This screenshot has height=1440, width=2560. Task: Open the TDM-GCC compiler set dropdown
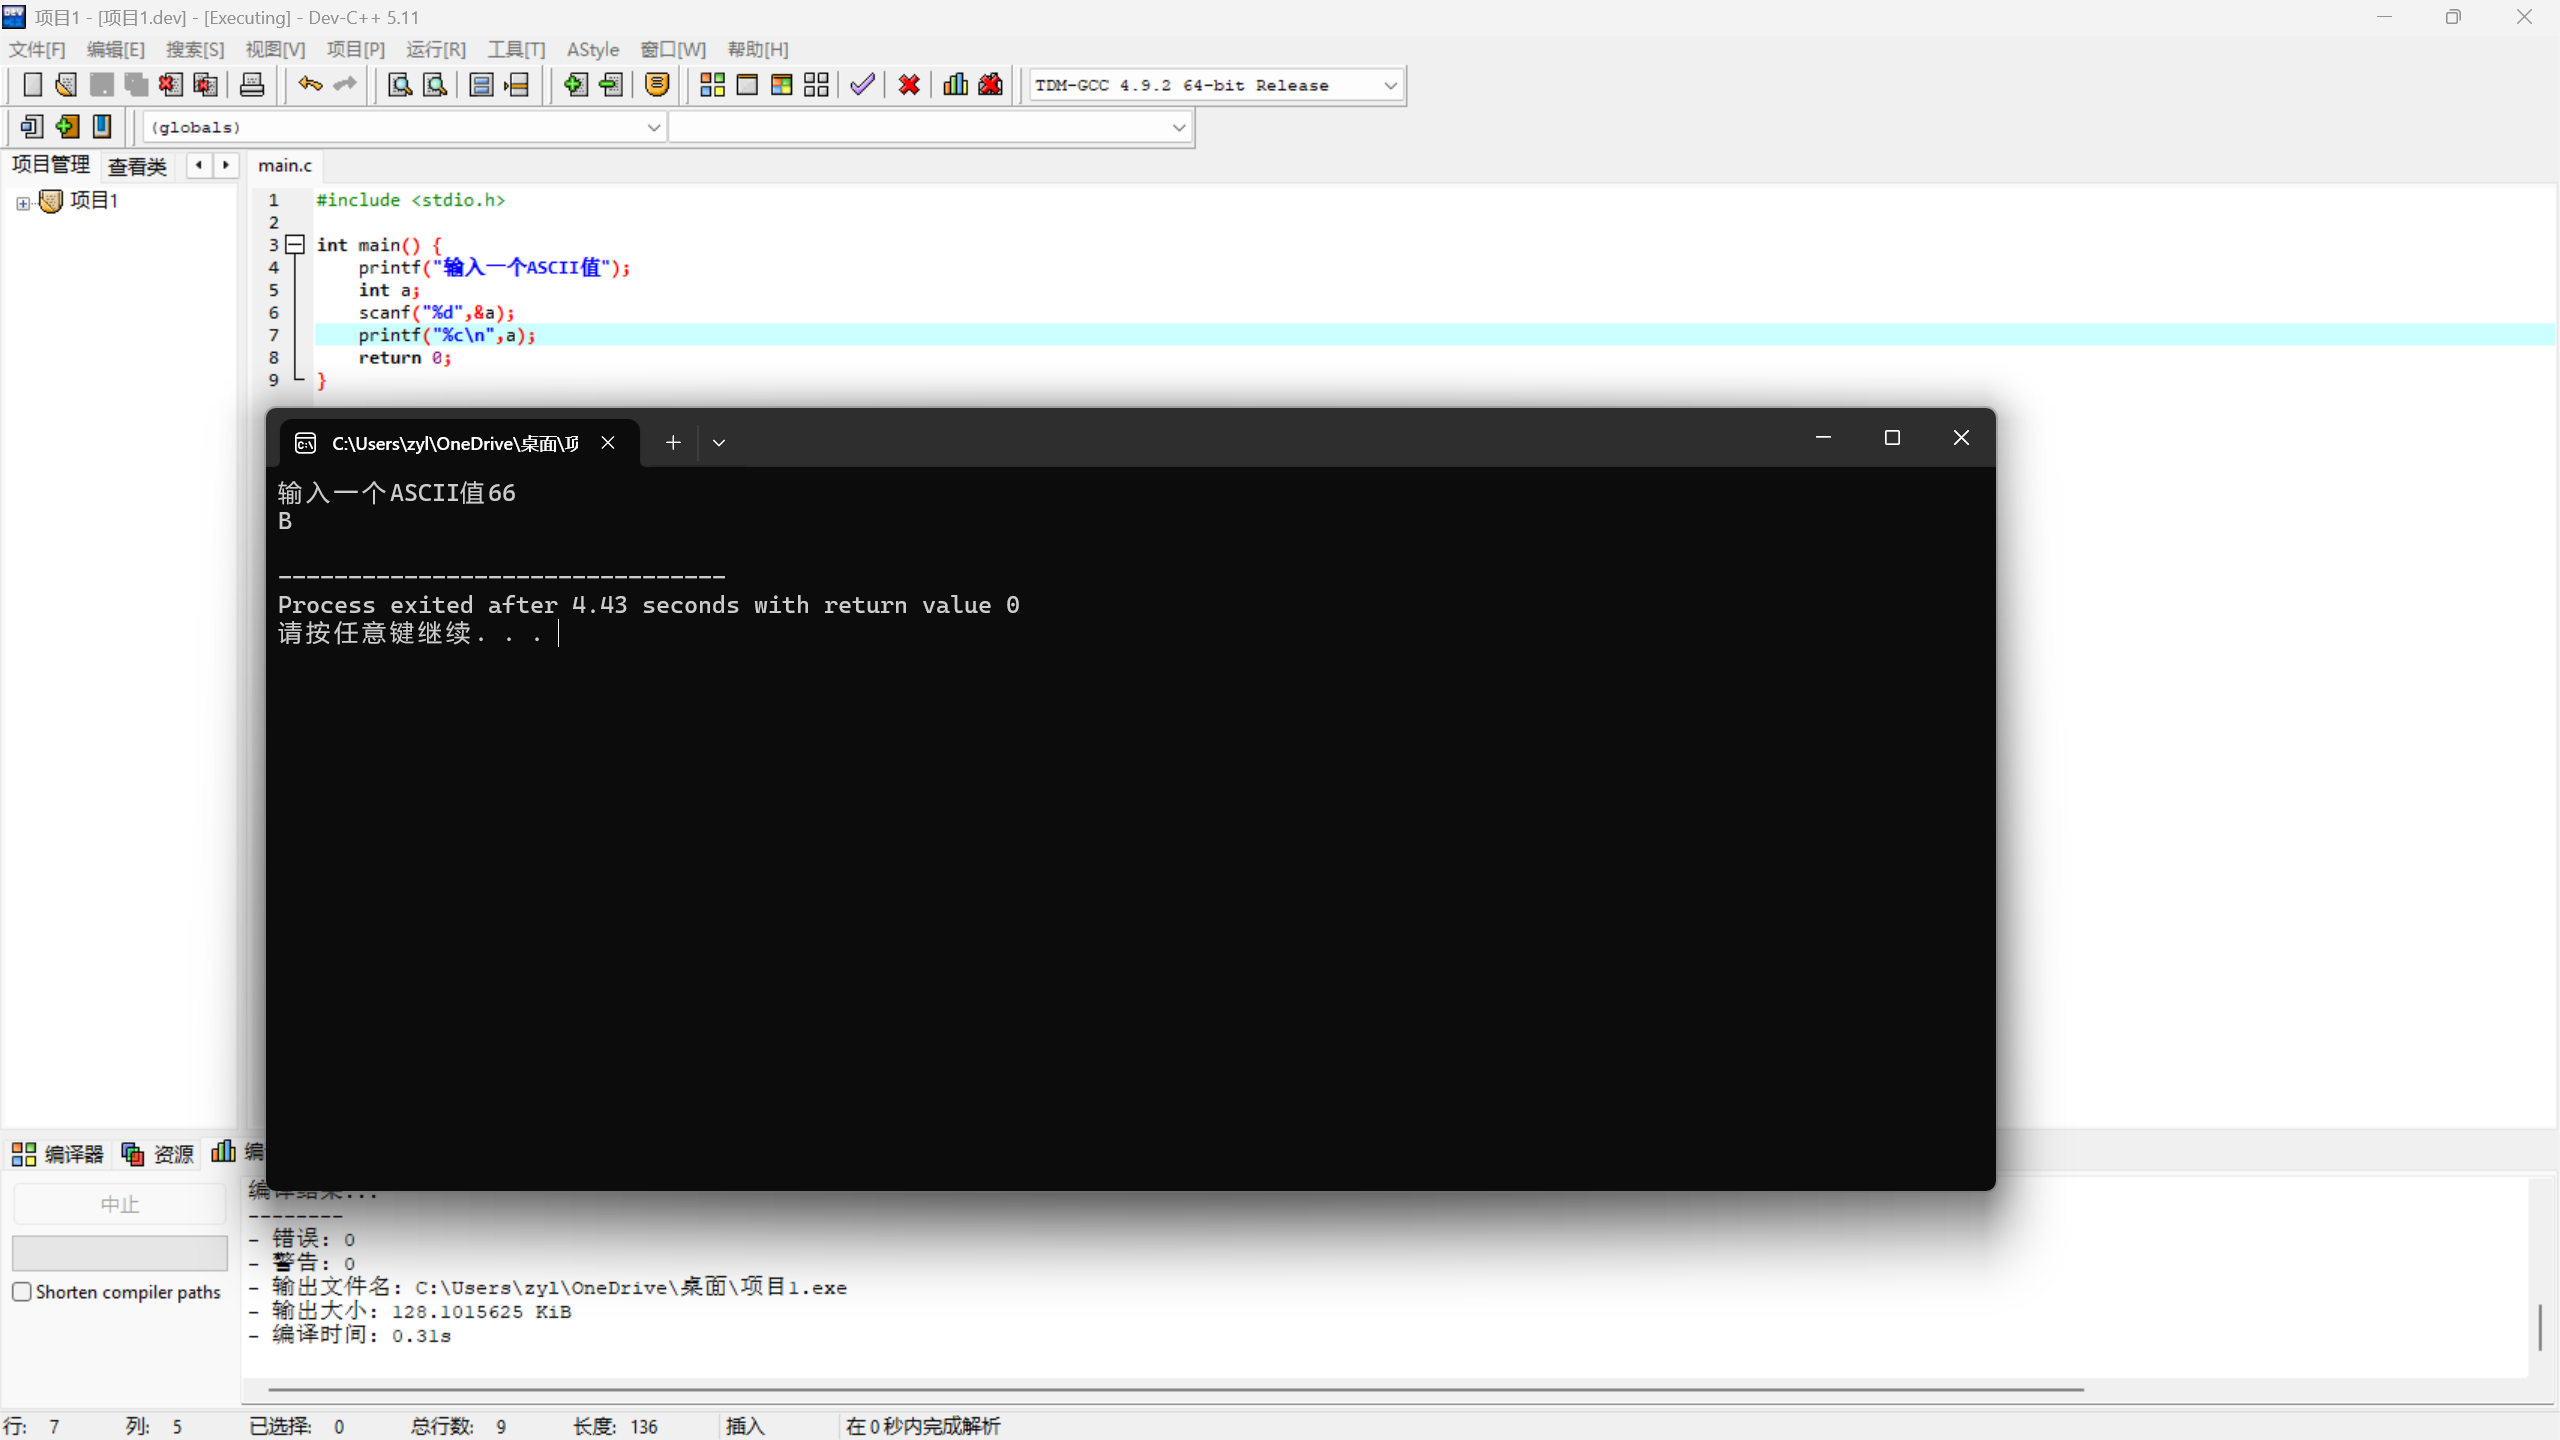(1390, 86)
